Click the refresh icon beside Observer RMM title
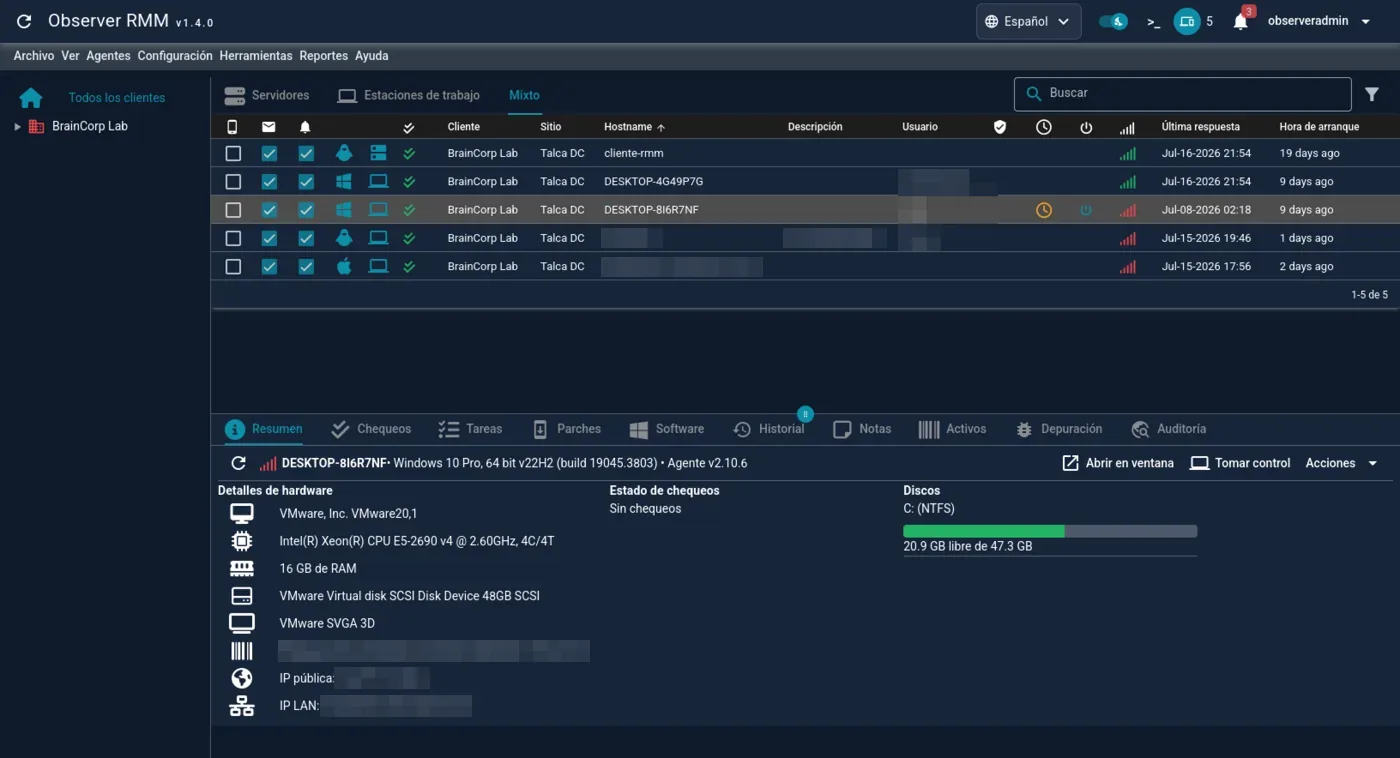1400x758 pixels. (x=25, y=21)
